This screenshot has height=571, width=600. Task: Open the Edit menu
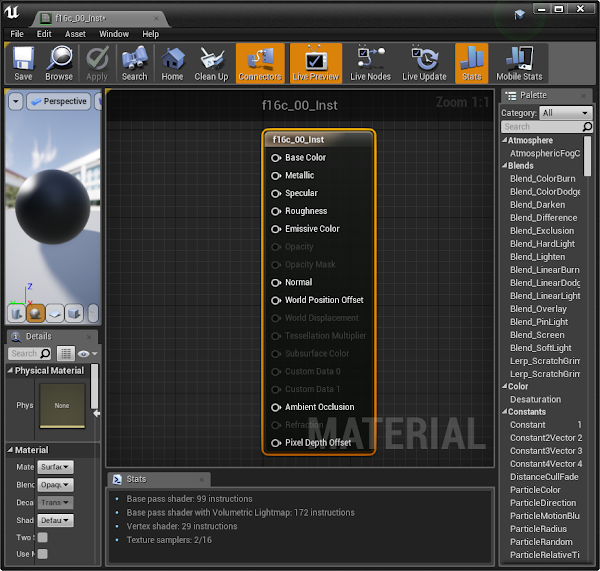point(44,34)
